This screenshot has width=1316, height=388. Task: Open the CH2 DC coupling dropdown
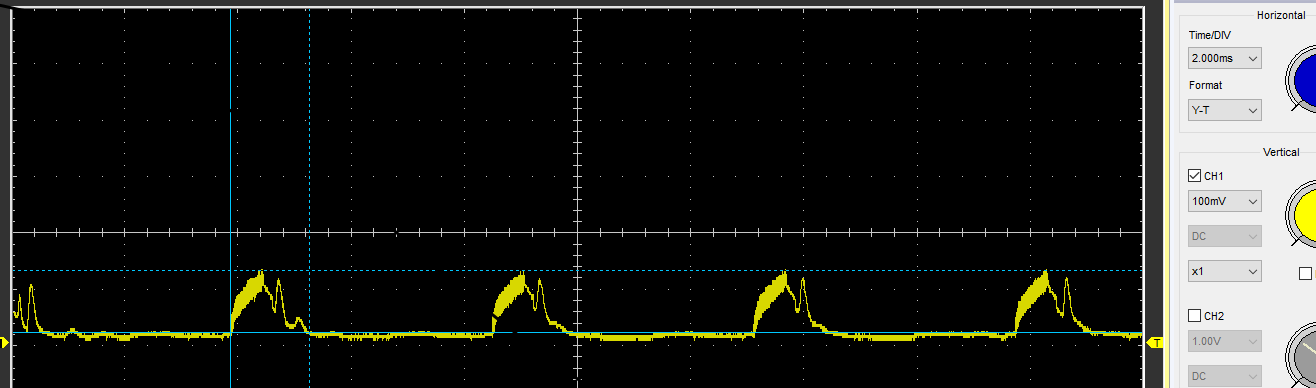[x=1224, y=376]
